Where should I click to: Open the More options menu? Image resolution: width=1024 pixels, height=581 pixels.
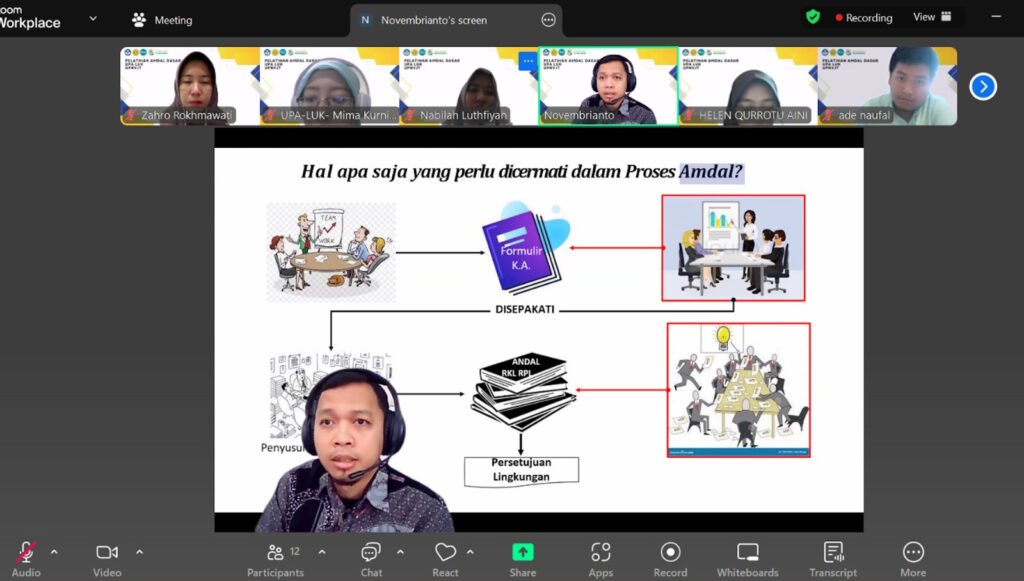point(913,559)
